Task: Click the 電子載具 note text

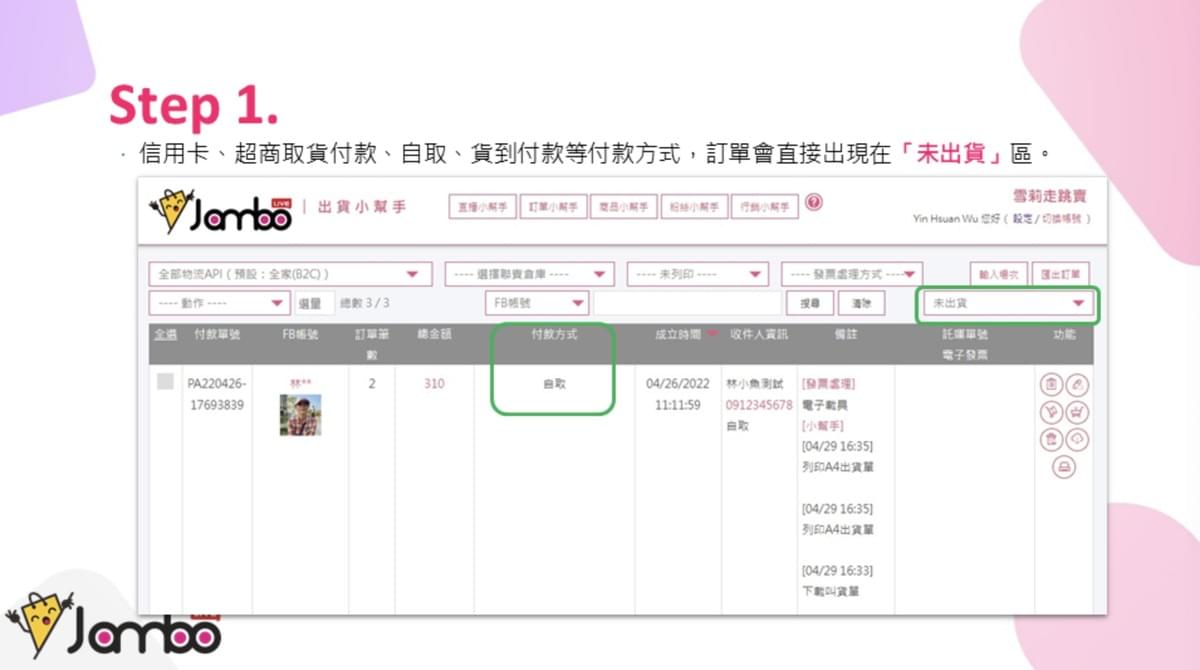Action: [x=824, y=405]
